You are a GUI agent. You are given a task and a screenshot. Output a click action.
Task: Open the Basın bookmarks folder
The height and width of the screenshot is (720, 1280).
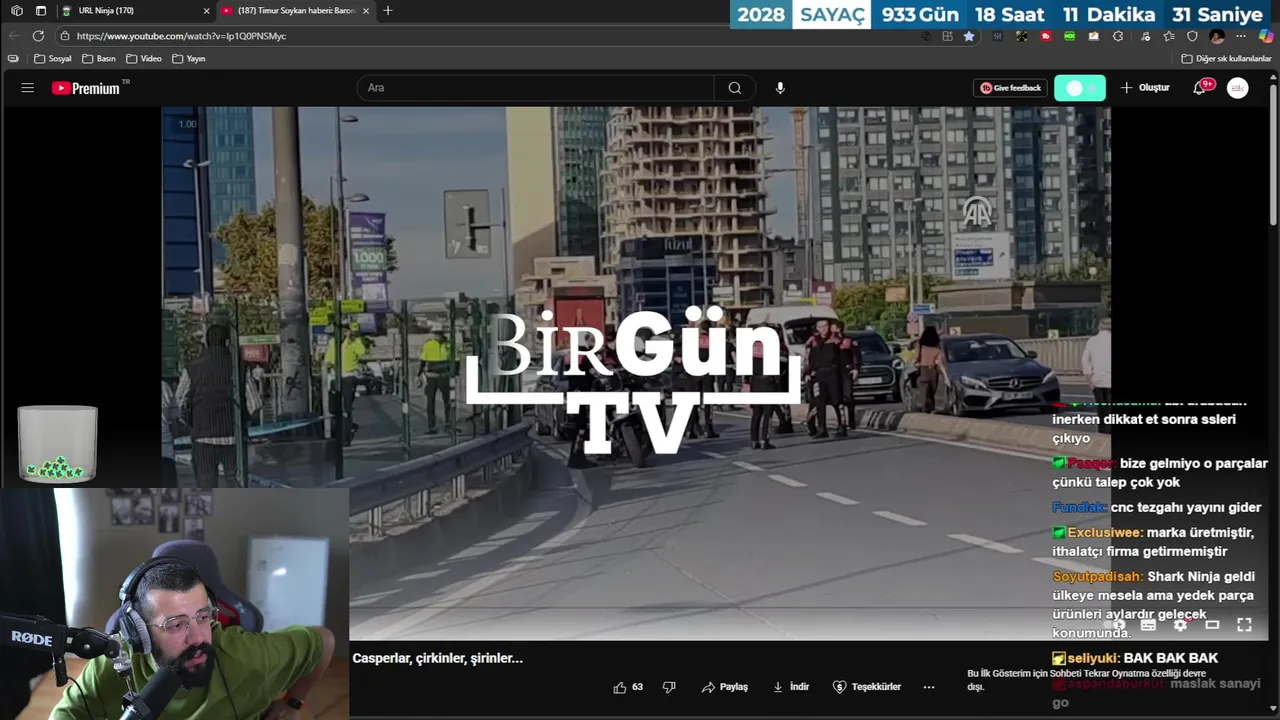tap(98, 59)
